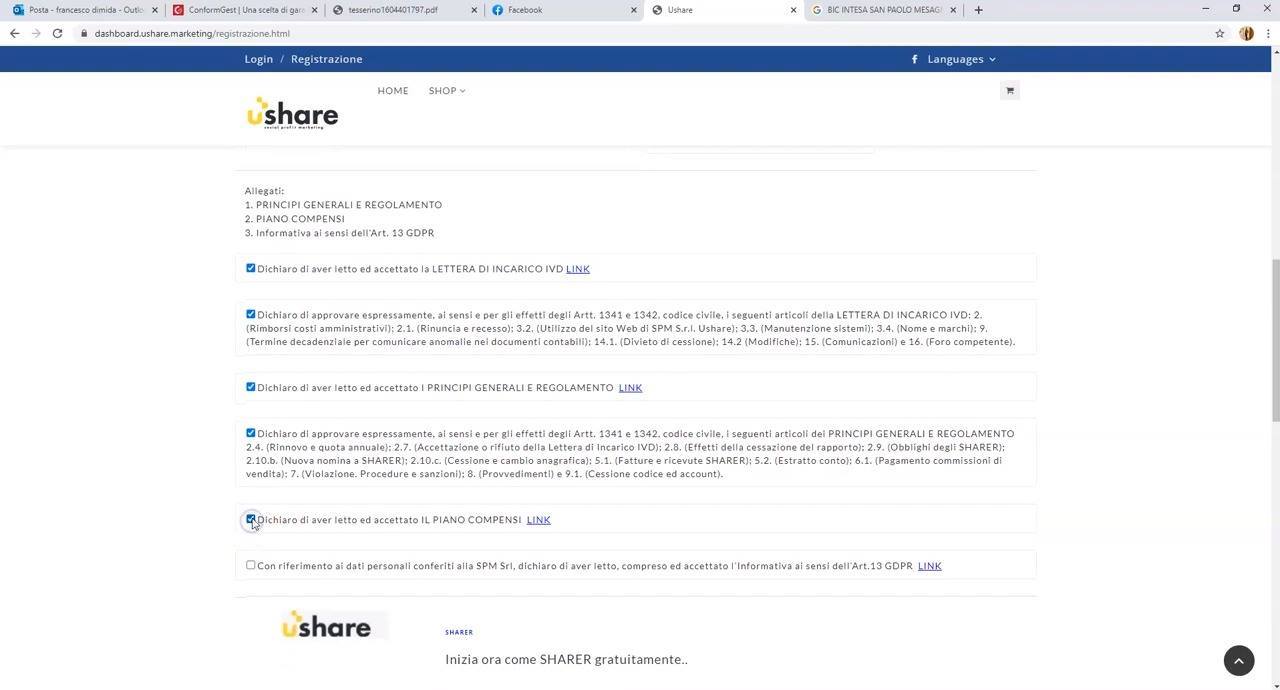The width and height of the screenshot is (1280, 690).
Task: Close the ConformGest tab
Action: pyautogui.click(x=314, y=10)
